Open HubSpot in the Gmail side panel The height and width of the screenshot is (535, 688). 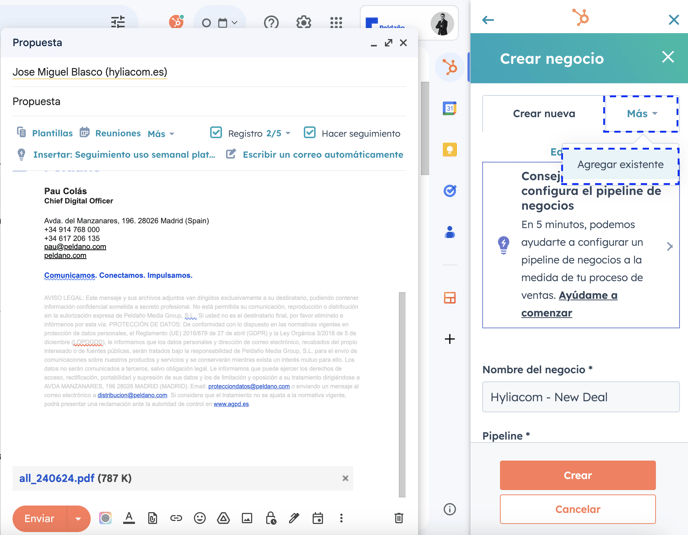coord(450,67)
